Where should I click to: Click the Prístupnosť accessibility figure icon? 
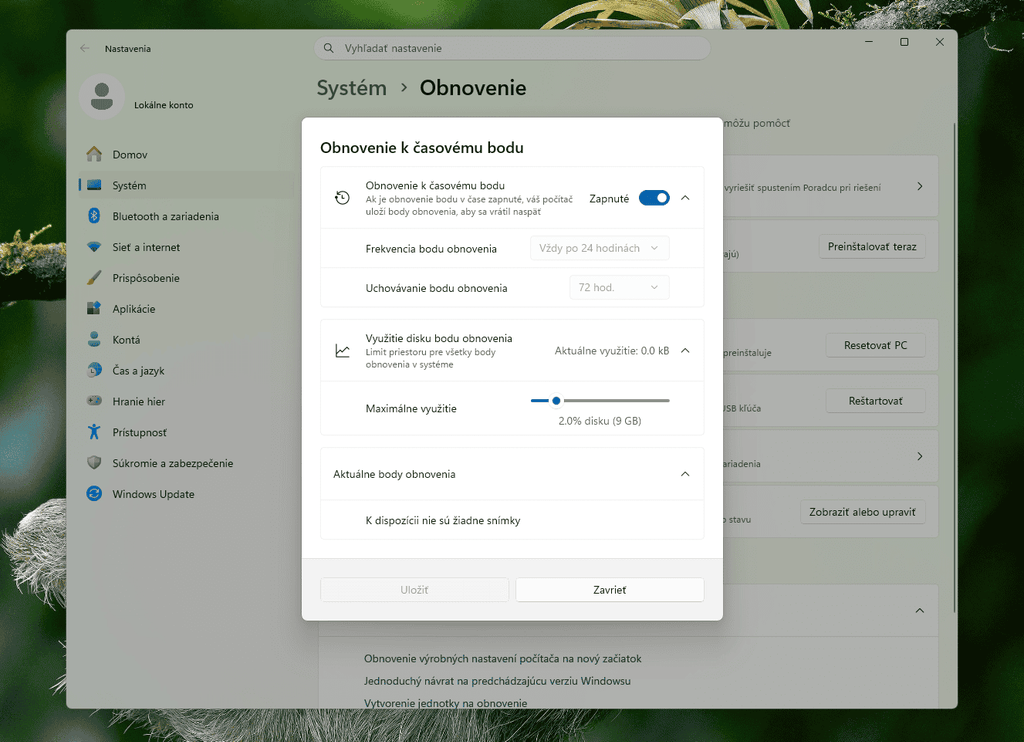tap(94, 432)
